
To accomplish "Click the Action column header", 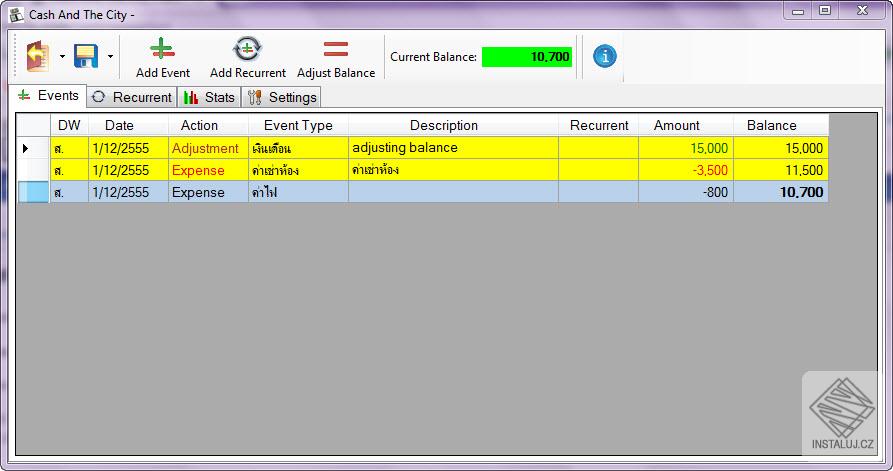I will [208, 125].
